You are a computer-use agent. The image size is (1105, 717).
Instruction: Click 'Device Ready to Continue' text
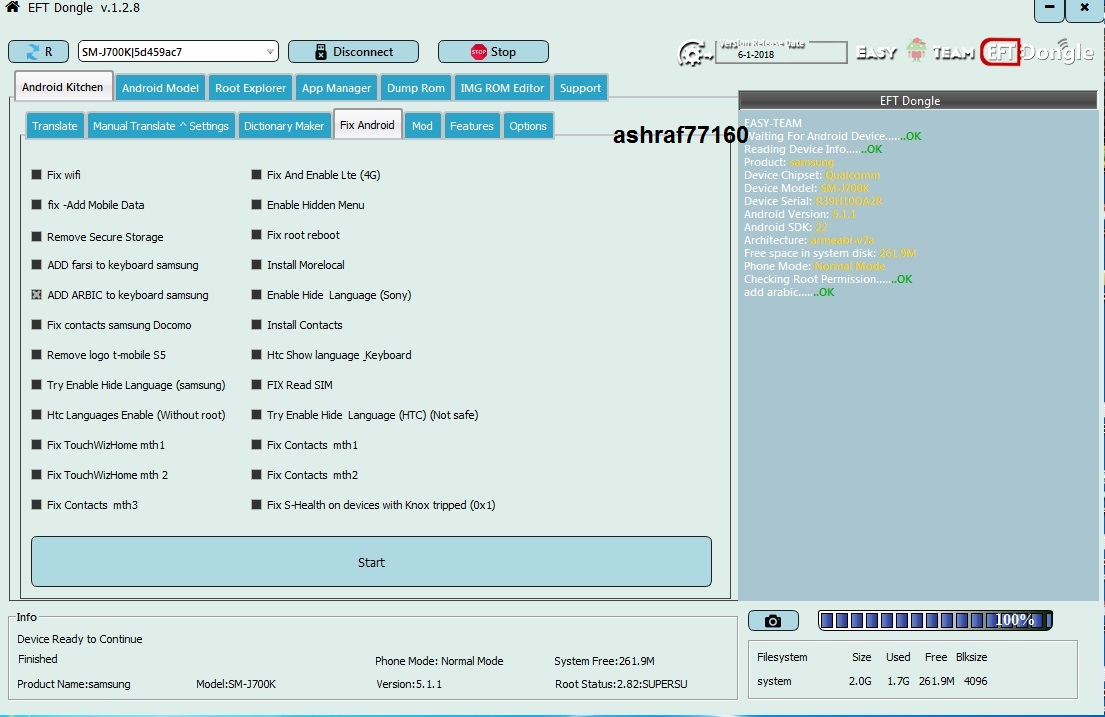click(80, 639)
